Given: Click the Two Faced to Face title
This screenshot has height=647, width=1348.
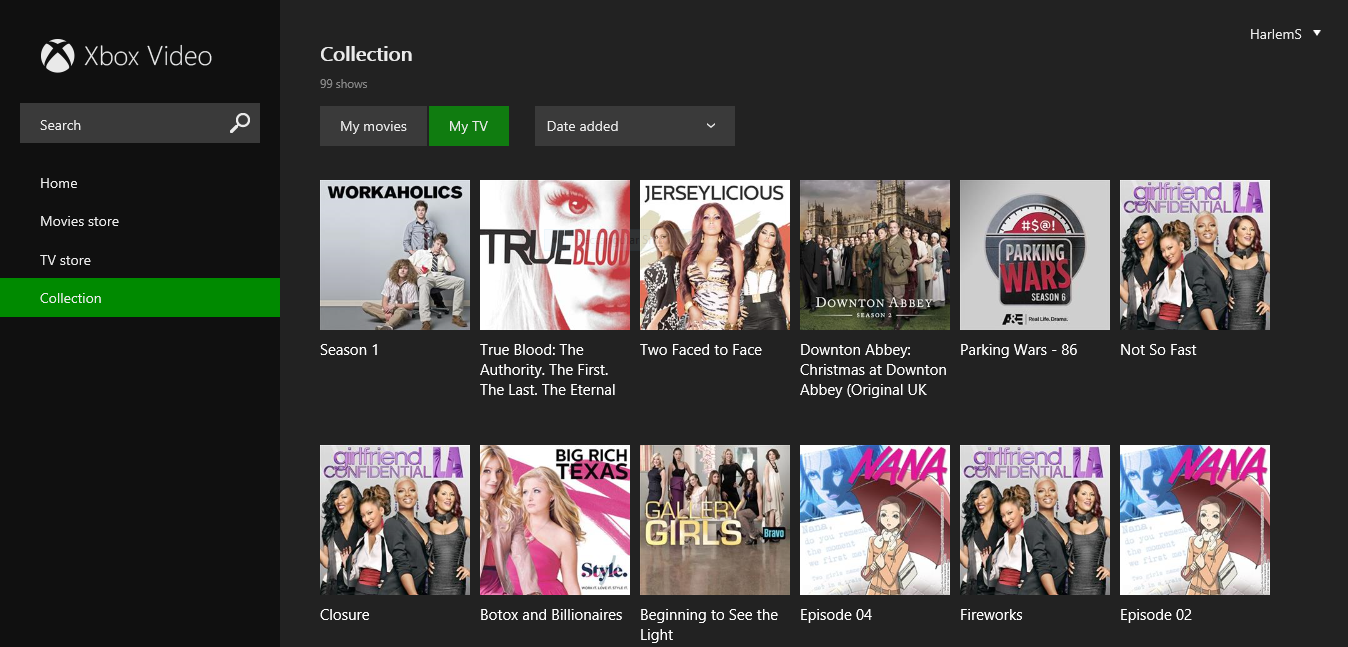Looking at the screenshot, I should [701, 350].
